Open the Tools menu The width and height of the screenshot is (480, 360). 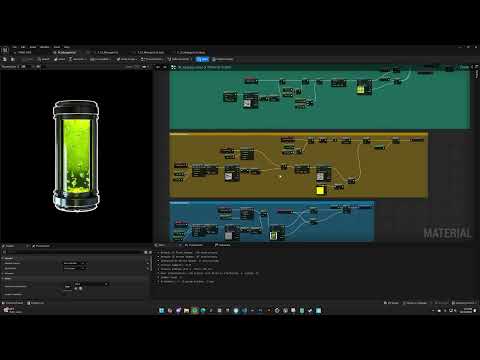coord(57,47)
